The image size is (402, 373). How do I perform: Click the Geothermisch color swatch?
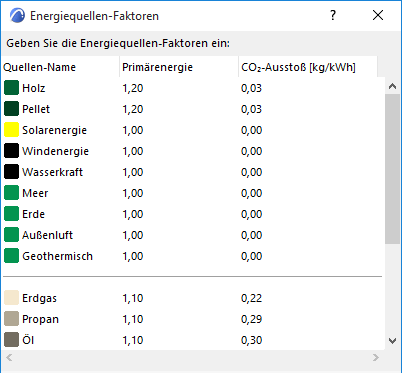pyautogui.click(x=11, y=256)
